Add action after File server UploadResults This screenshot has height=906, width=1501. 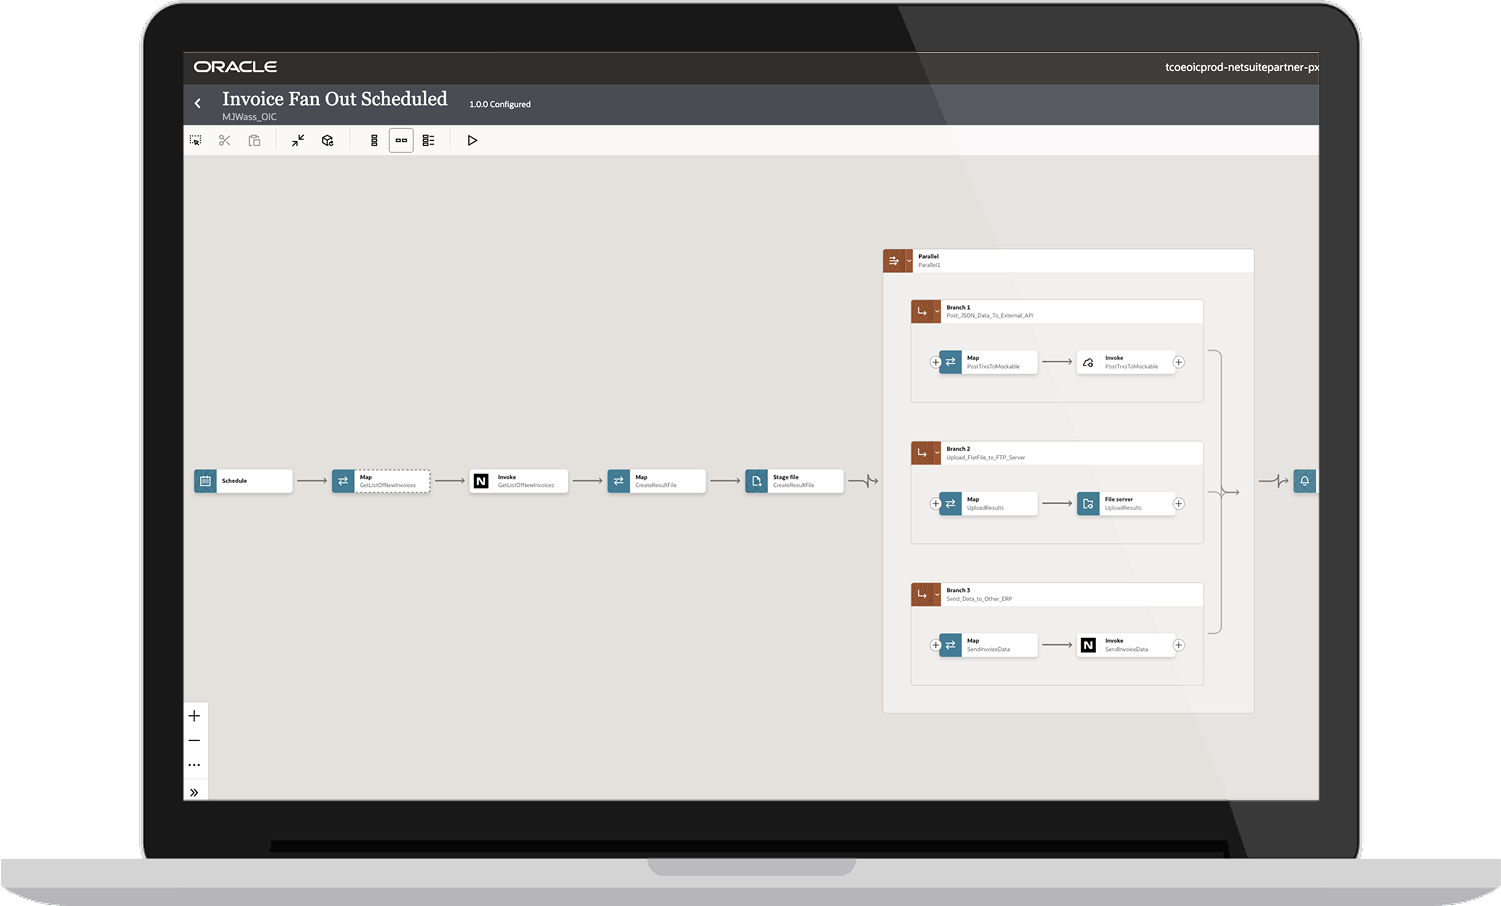pyautogui.click(x=1179, y=504)
